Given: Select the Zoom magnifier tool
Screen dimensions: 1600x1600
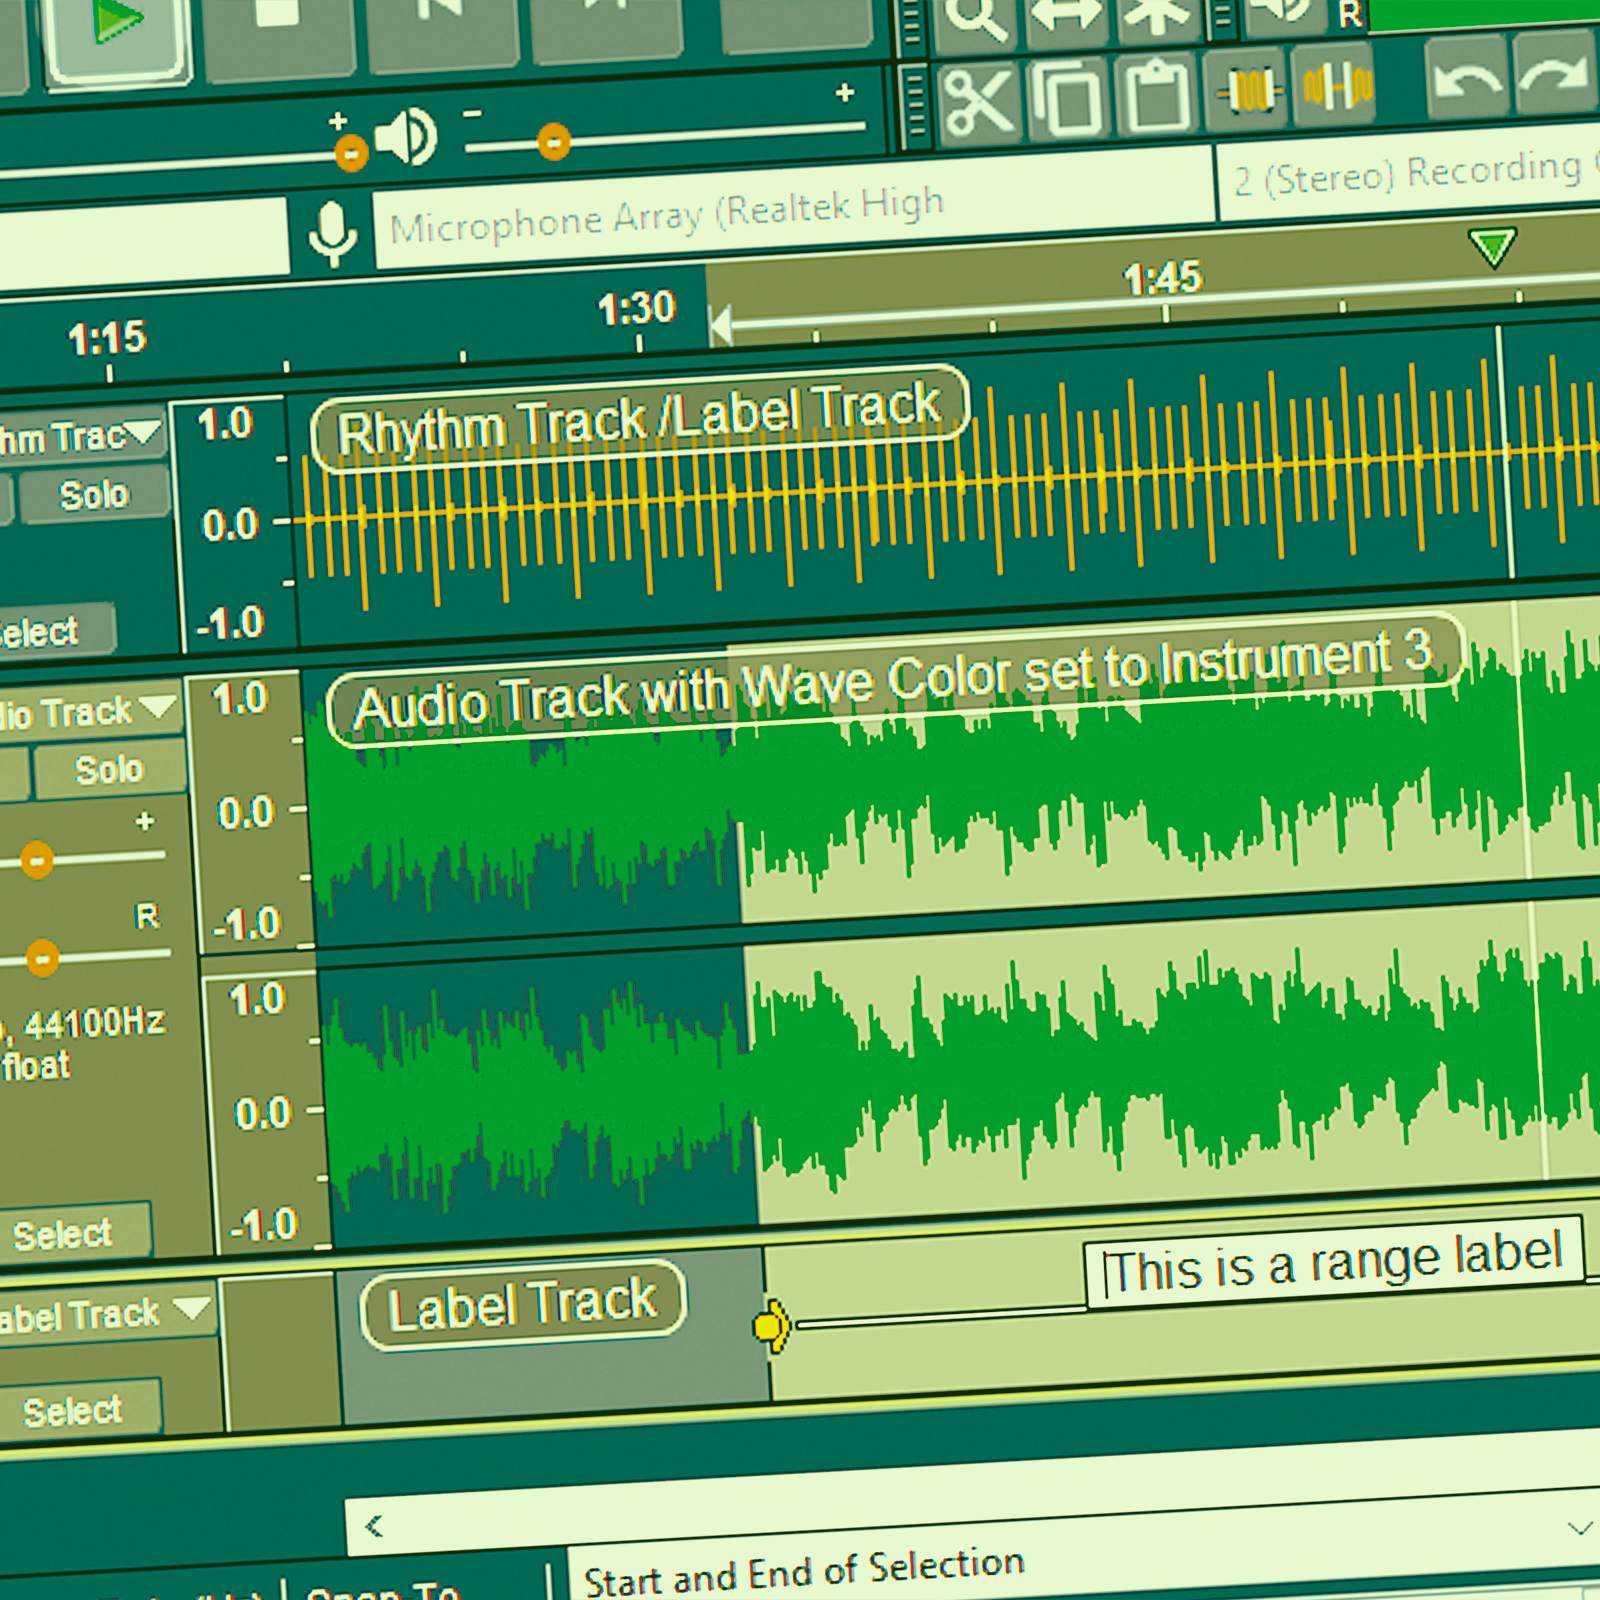Looking at the screenshot, I should pyautogui.click(x=975, y=20).
